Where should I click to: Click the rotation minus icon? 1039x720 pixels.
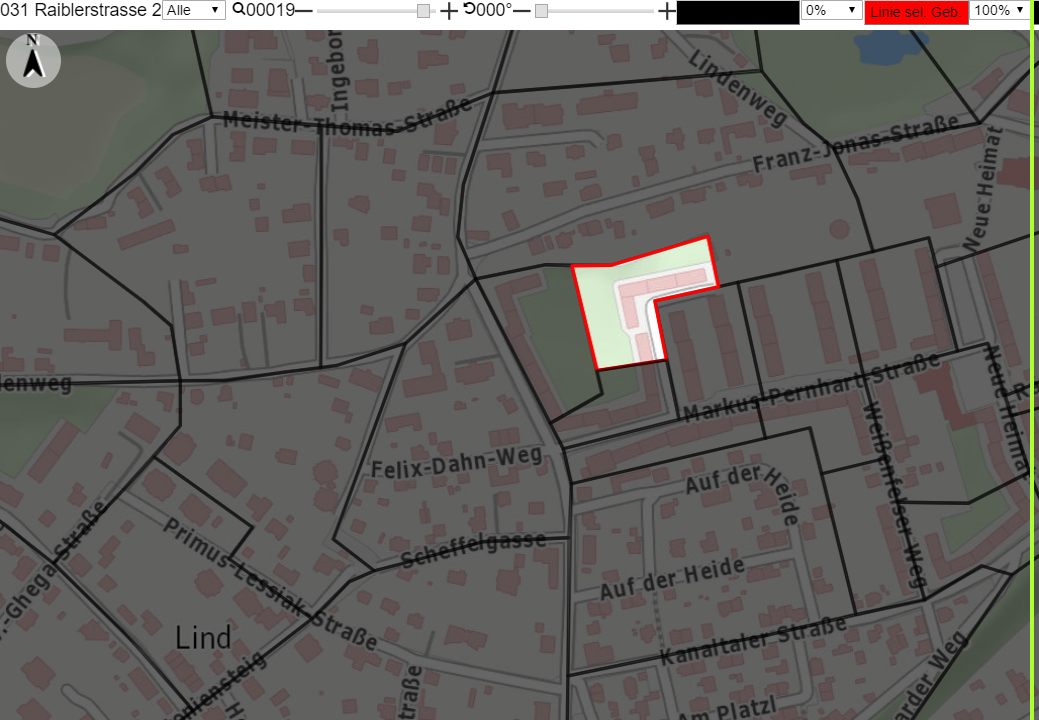[x=522, y=11]
